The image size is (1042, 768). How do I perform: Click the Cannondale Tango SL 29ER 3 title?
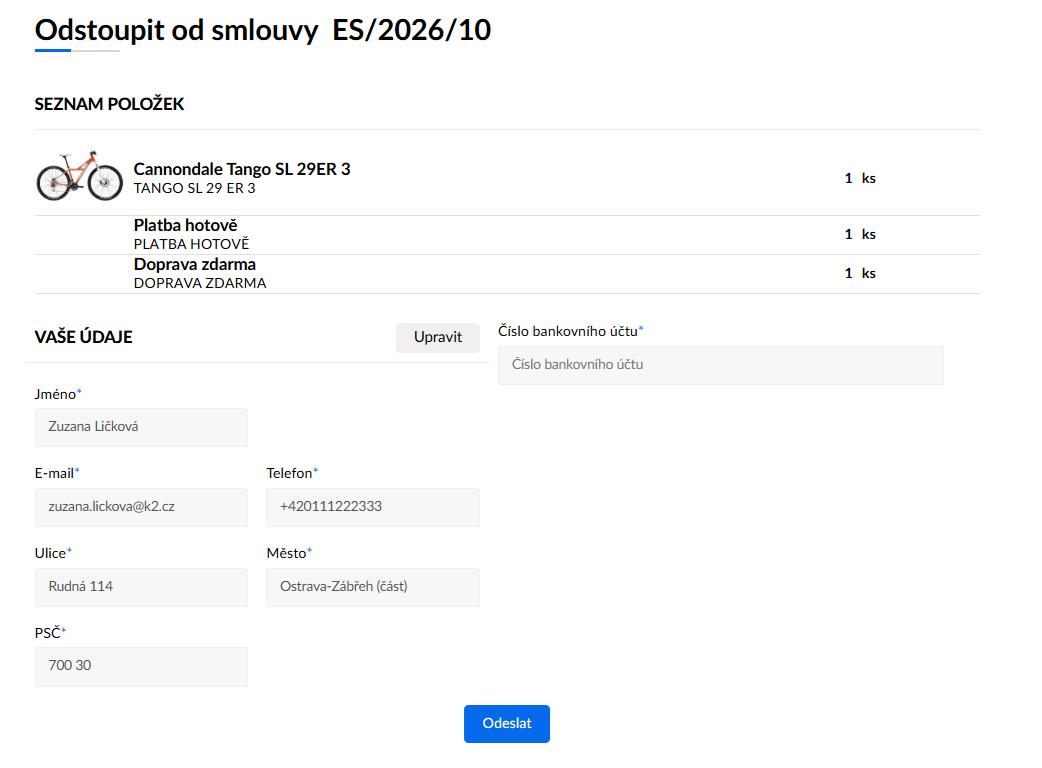(x=242, y=169)
